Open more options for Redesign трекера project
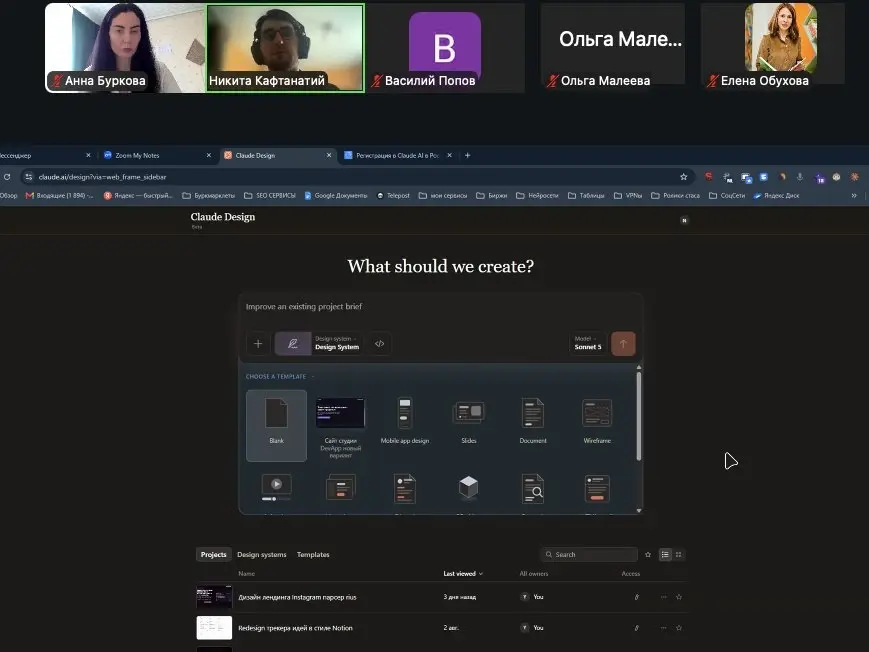869x652 pixels. [663, 628]
